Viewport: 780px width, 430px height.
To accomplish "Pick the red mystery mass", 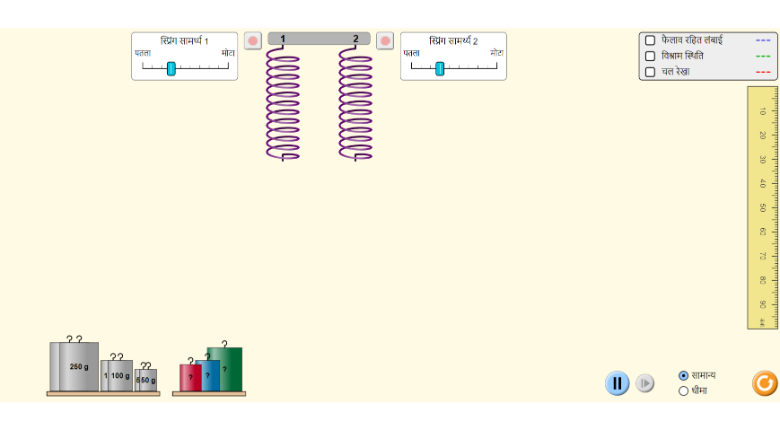I will [x=187, y=378].
